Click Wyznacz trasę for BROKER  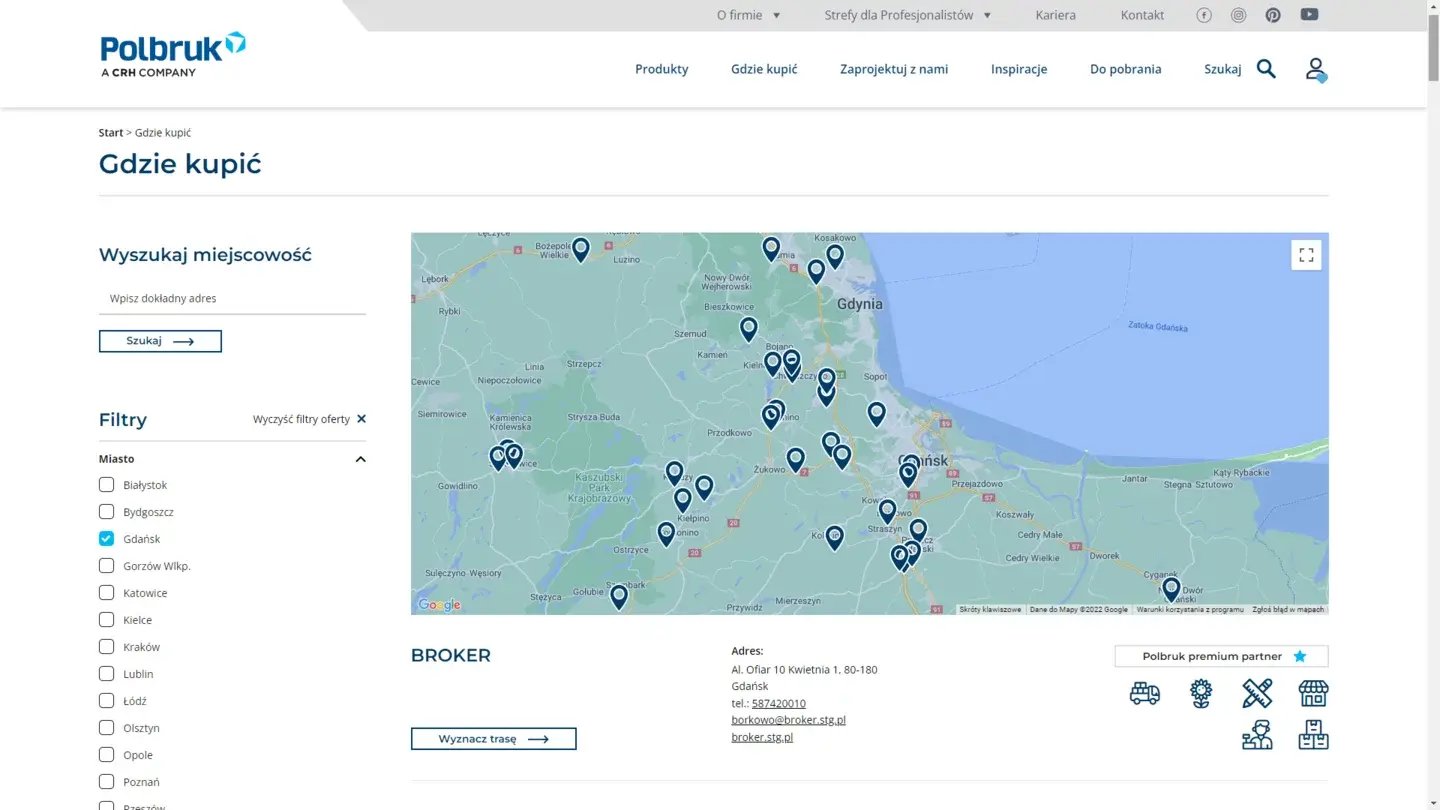(x=494, y=739)
